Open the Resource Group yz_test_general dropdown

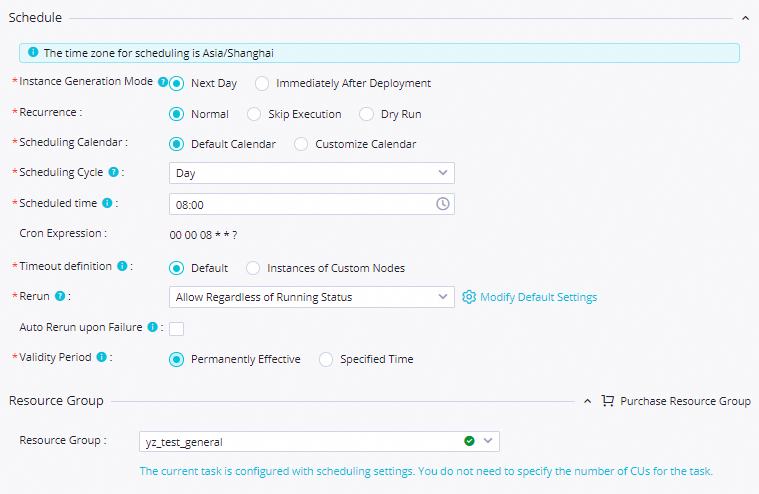tap(319, 441)
